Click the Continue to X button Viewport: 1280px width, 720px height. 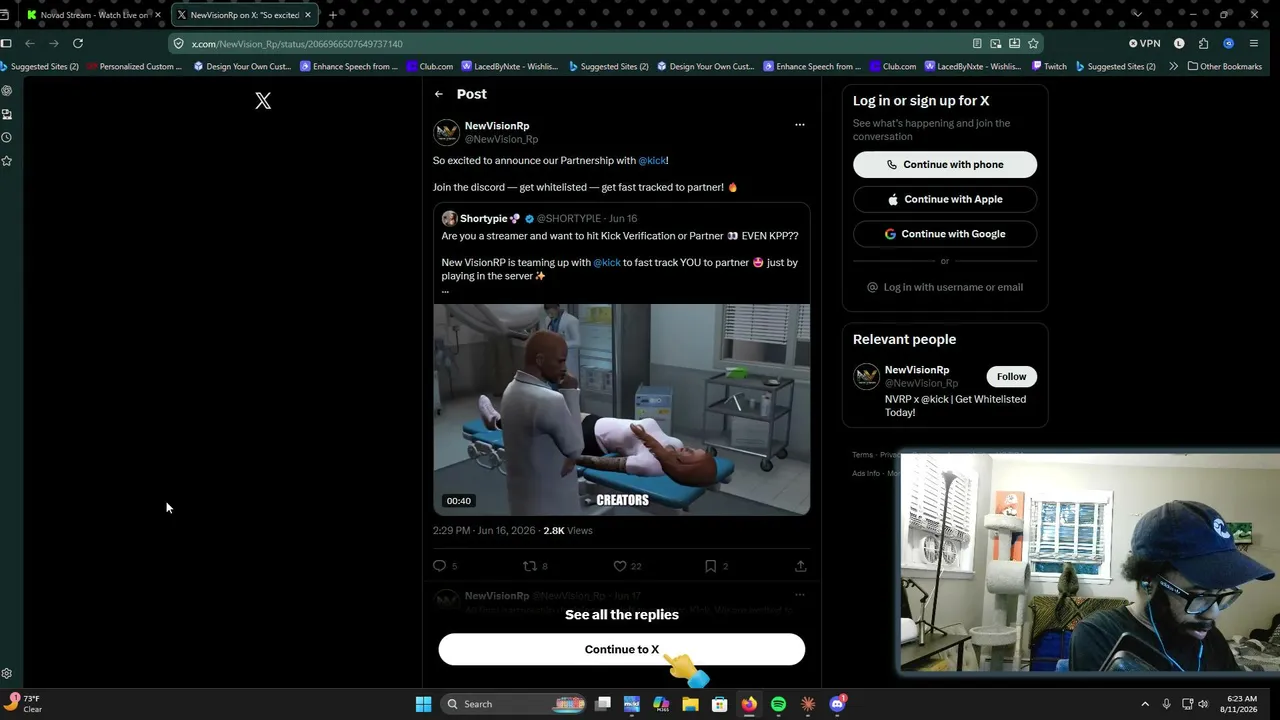coord(621,649)
